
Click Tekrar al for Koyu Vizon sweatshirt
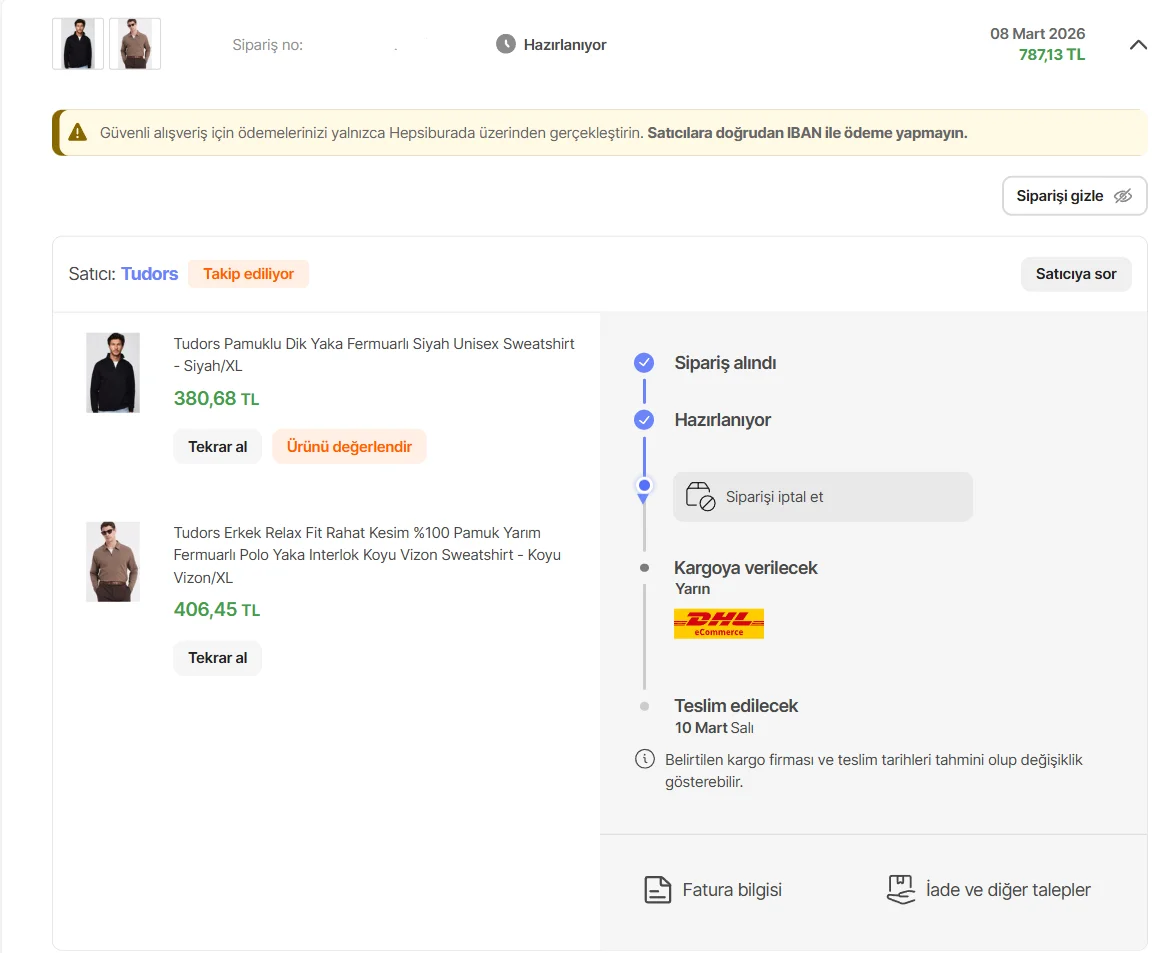coord(217,658)
